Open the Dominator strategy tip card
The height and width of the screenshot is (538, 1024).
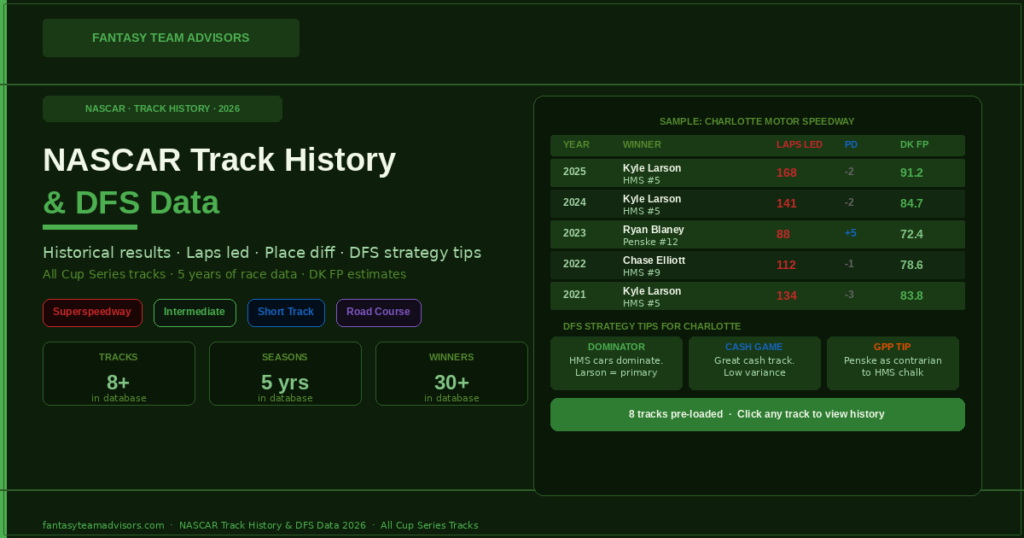point(616,364)
